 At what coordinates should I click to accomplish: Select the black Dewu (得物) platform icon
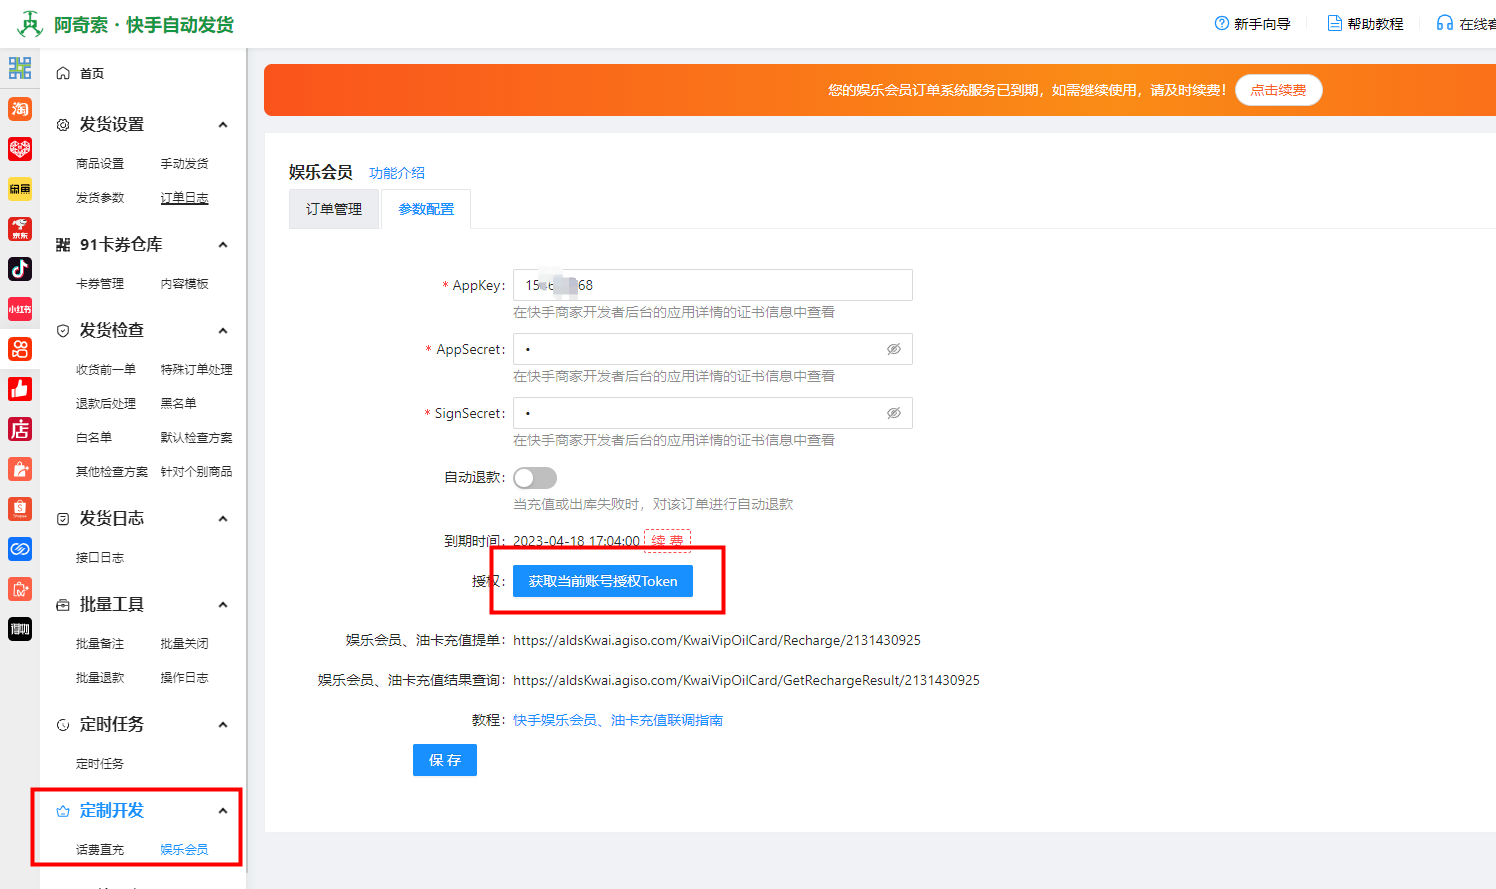click(x=20, y=628)
